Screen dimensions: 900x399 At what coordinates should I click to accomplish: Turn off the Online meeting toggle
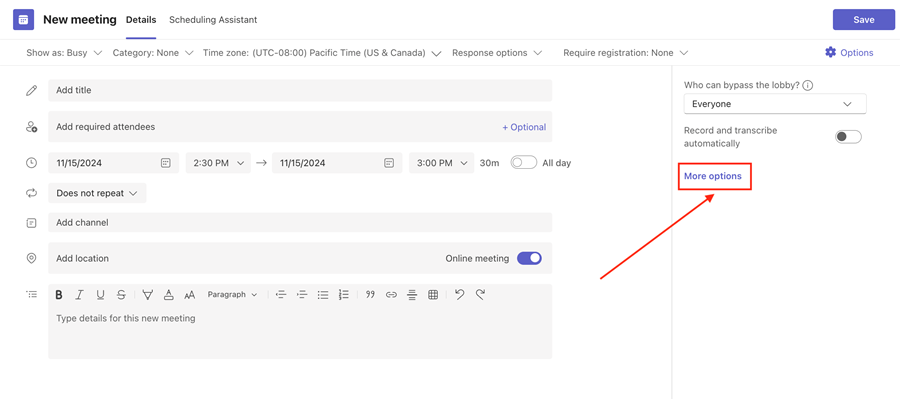(529, 258)
